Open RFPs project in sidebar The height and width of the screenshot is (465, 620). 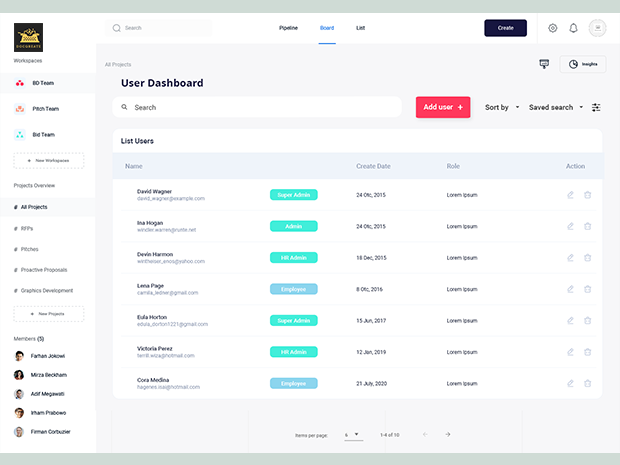pyautogui.click(x=24, y=229)
